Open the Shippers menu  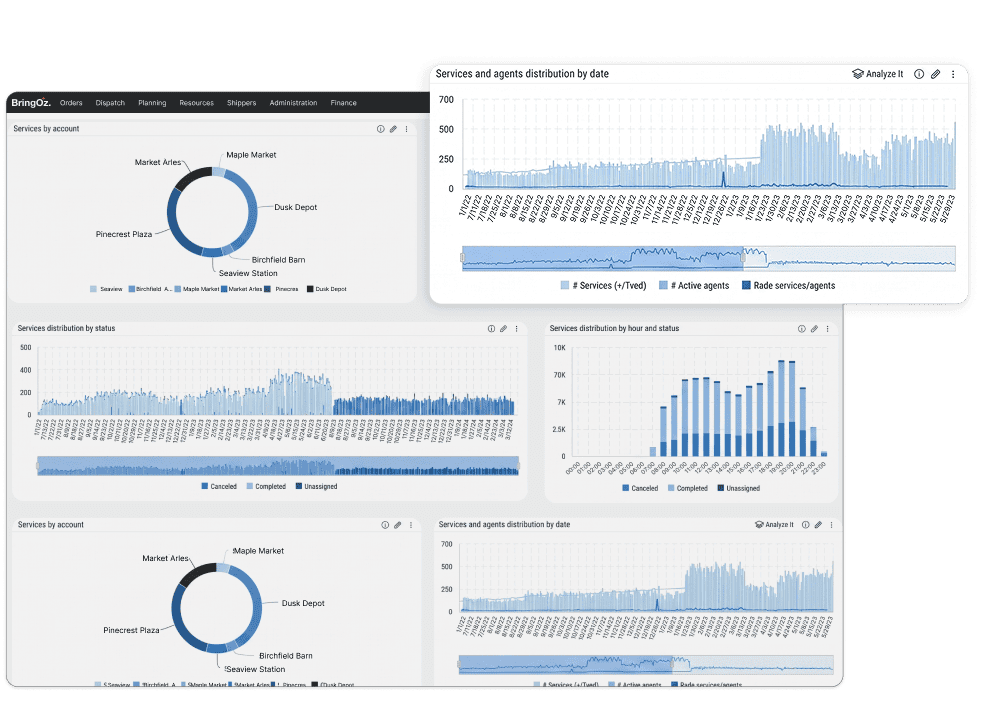click(241, 103)
